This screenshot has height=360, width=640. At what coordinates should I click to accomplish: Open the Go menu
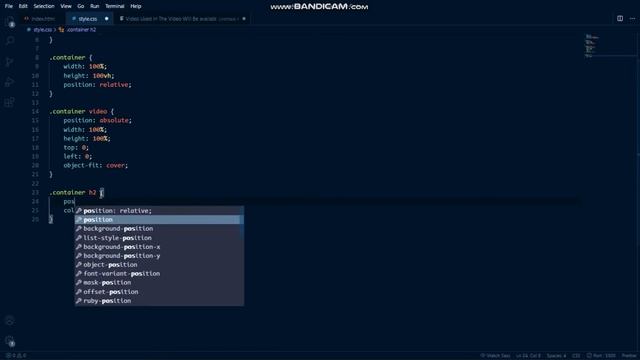tap(81, 6)
